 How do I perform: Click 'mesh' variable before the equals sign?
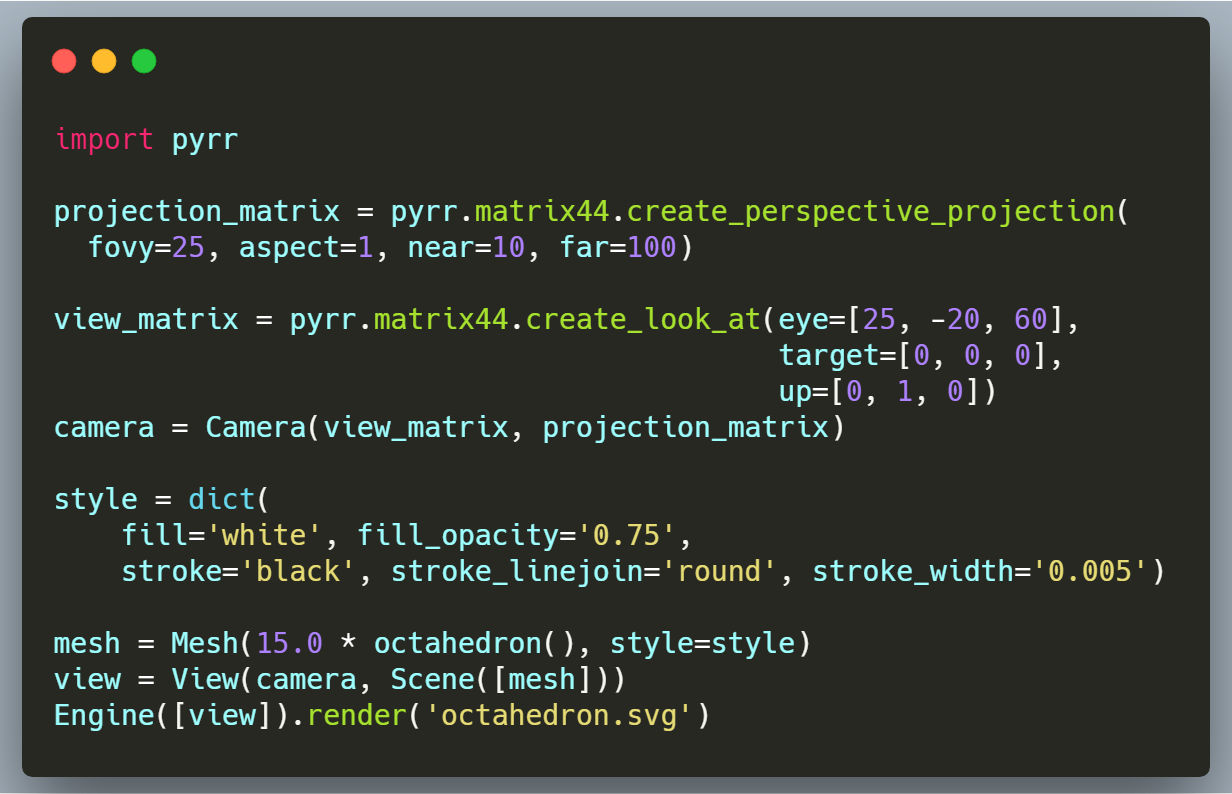tap(88, 643)
